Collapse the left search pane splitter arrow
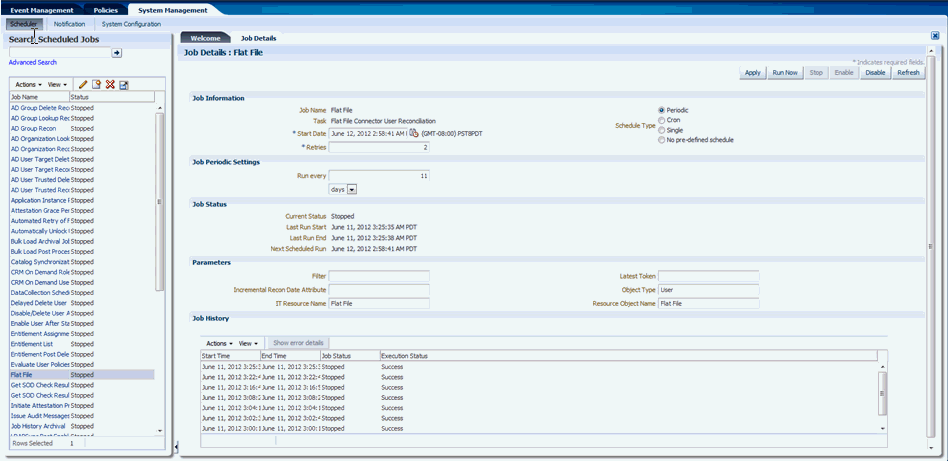The height and width of the screenshot is (461, 948). tap(176, 446)
